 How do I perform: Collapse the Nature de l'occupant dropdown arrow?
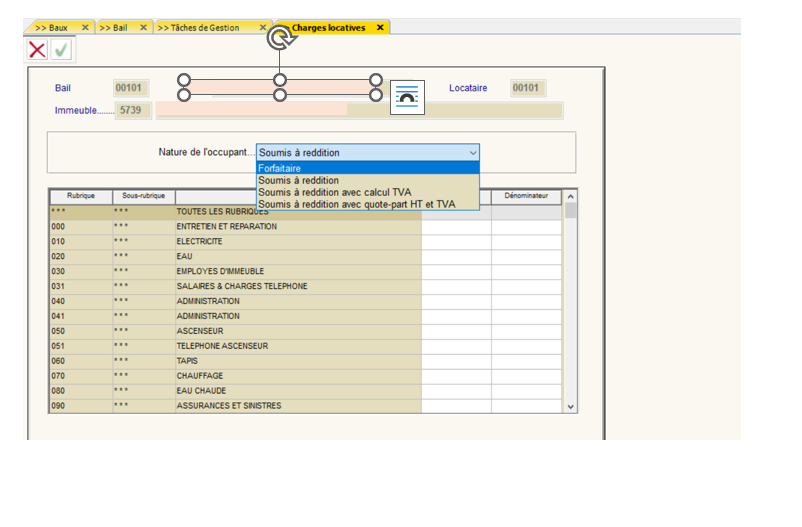[x=473, y=153]
